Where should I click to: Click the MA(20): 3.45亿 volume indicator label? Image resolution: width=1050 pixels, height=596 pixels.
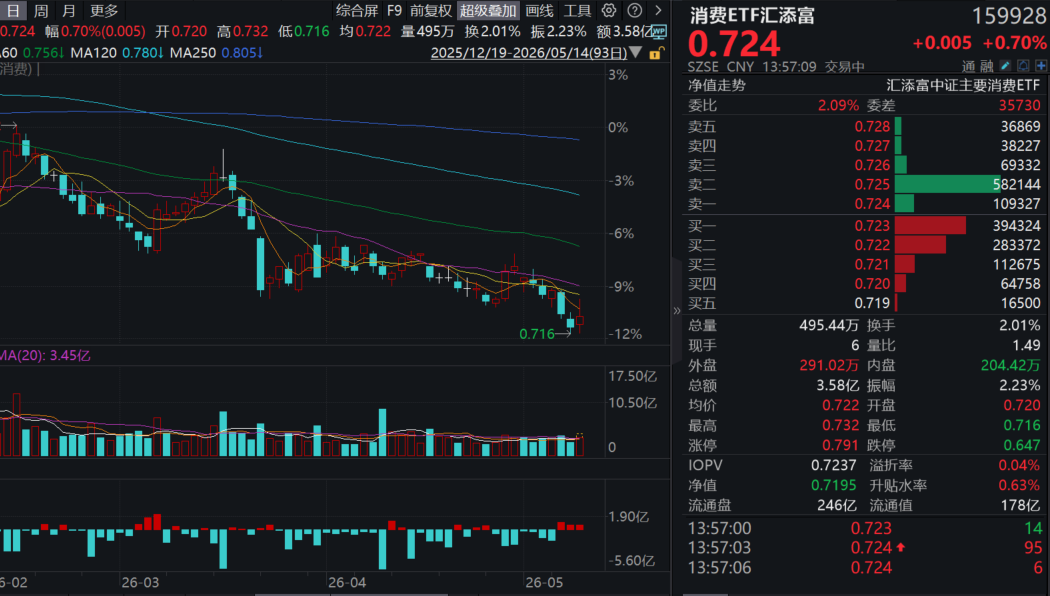[45, 356]
